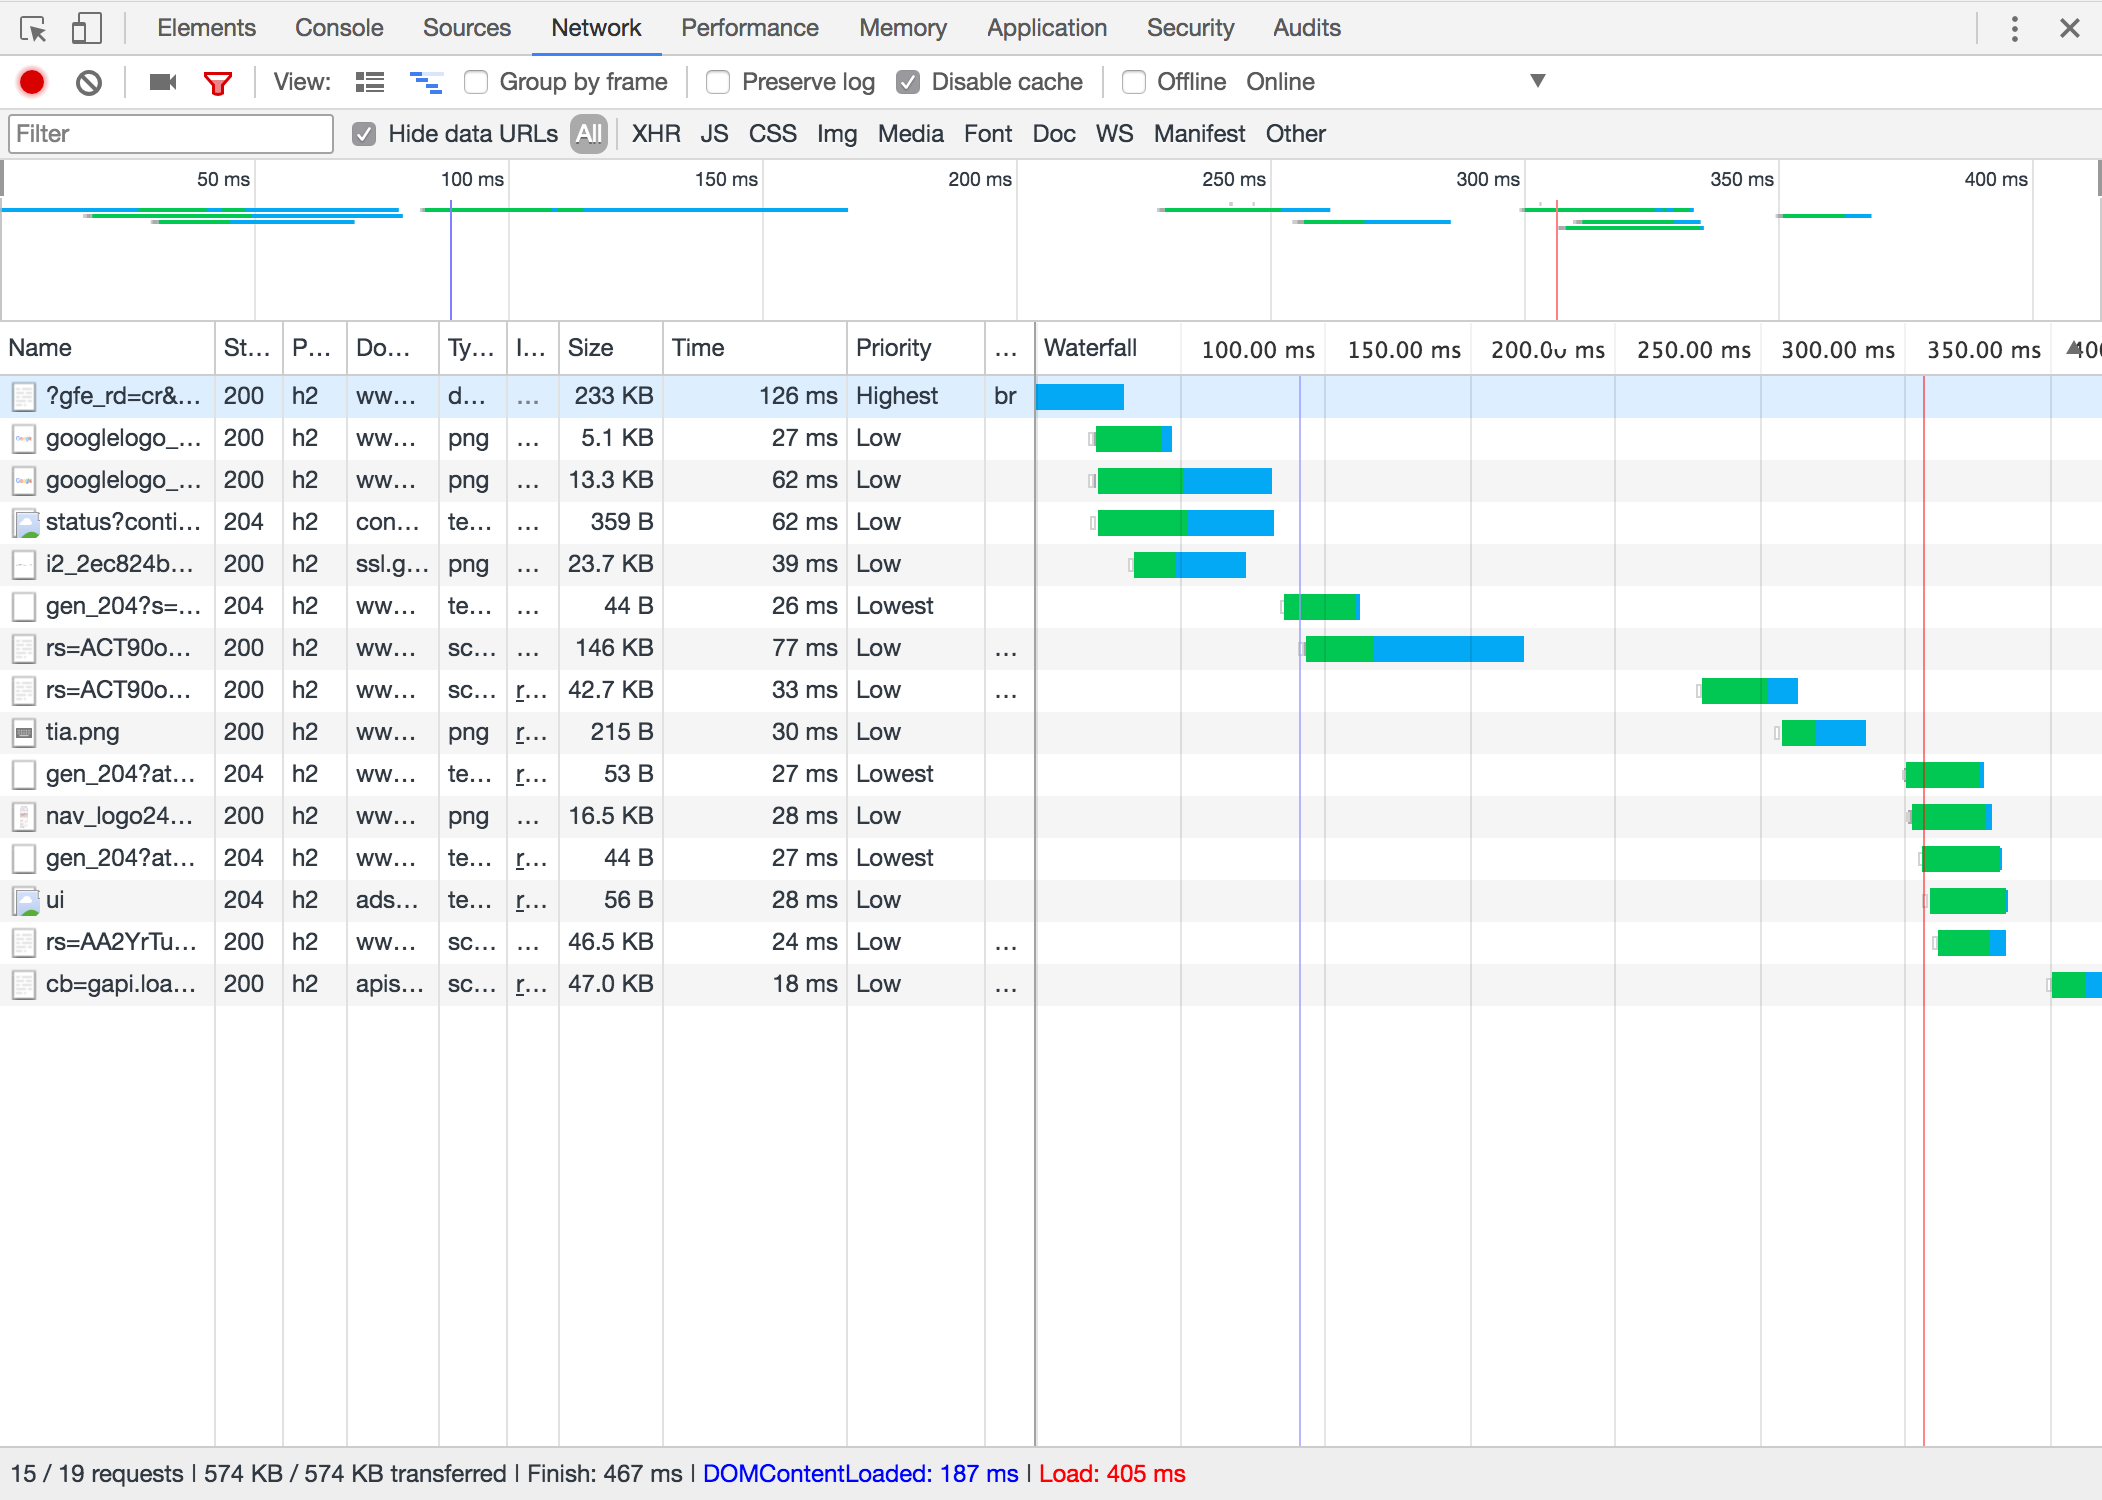Filter requests by JS

(x=714, y=134)
